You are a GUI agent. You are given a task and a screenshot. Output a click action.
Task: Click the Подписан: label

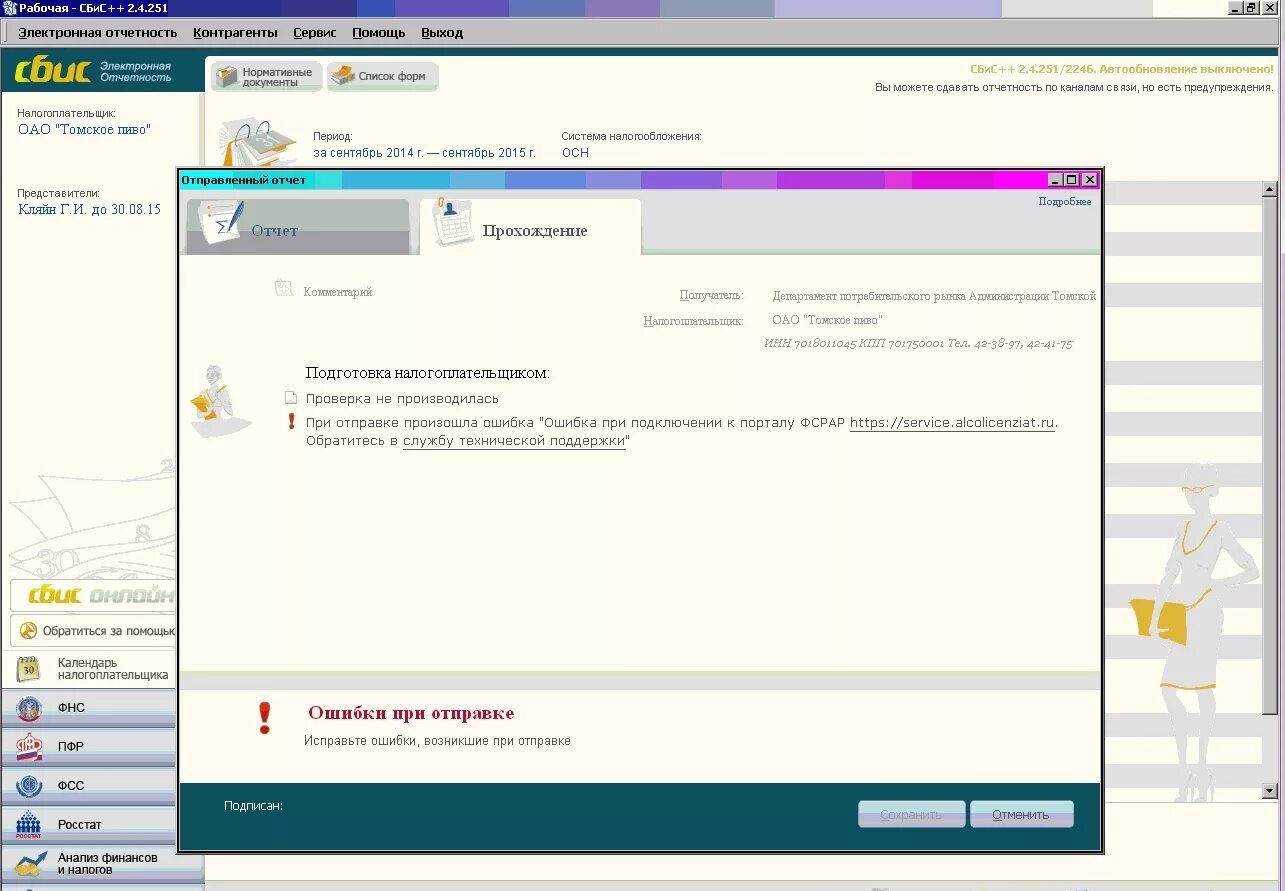[x=254, y=805]
